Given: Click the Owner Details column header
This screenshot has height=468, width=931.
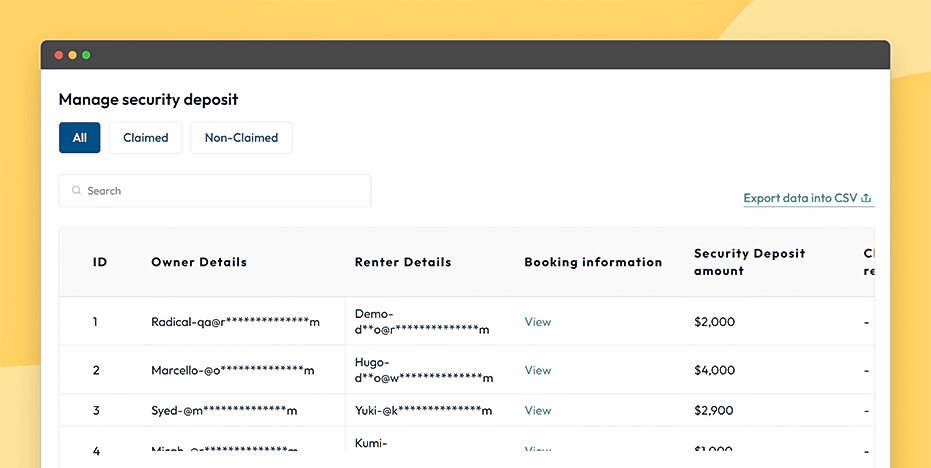Looking at the screenshot, I should pyautogui.click(x=199, y=262).
